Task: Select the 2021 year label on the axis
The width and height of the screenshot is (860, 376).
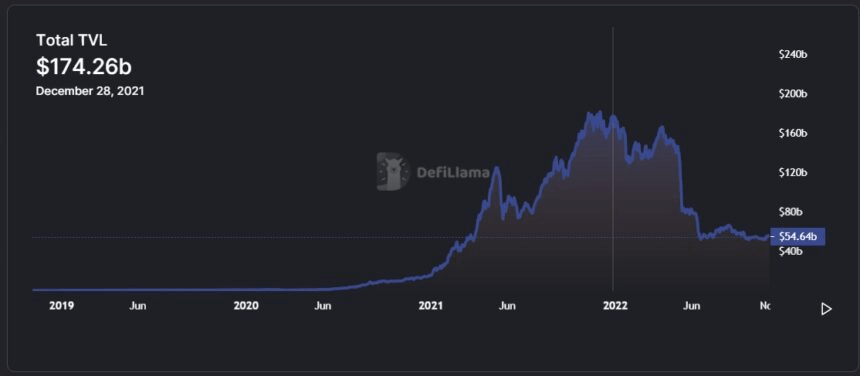Action: point(431,306)
